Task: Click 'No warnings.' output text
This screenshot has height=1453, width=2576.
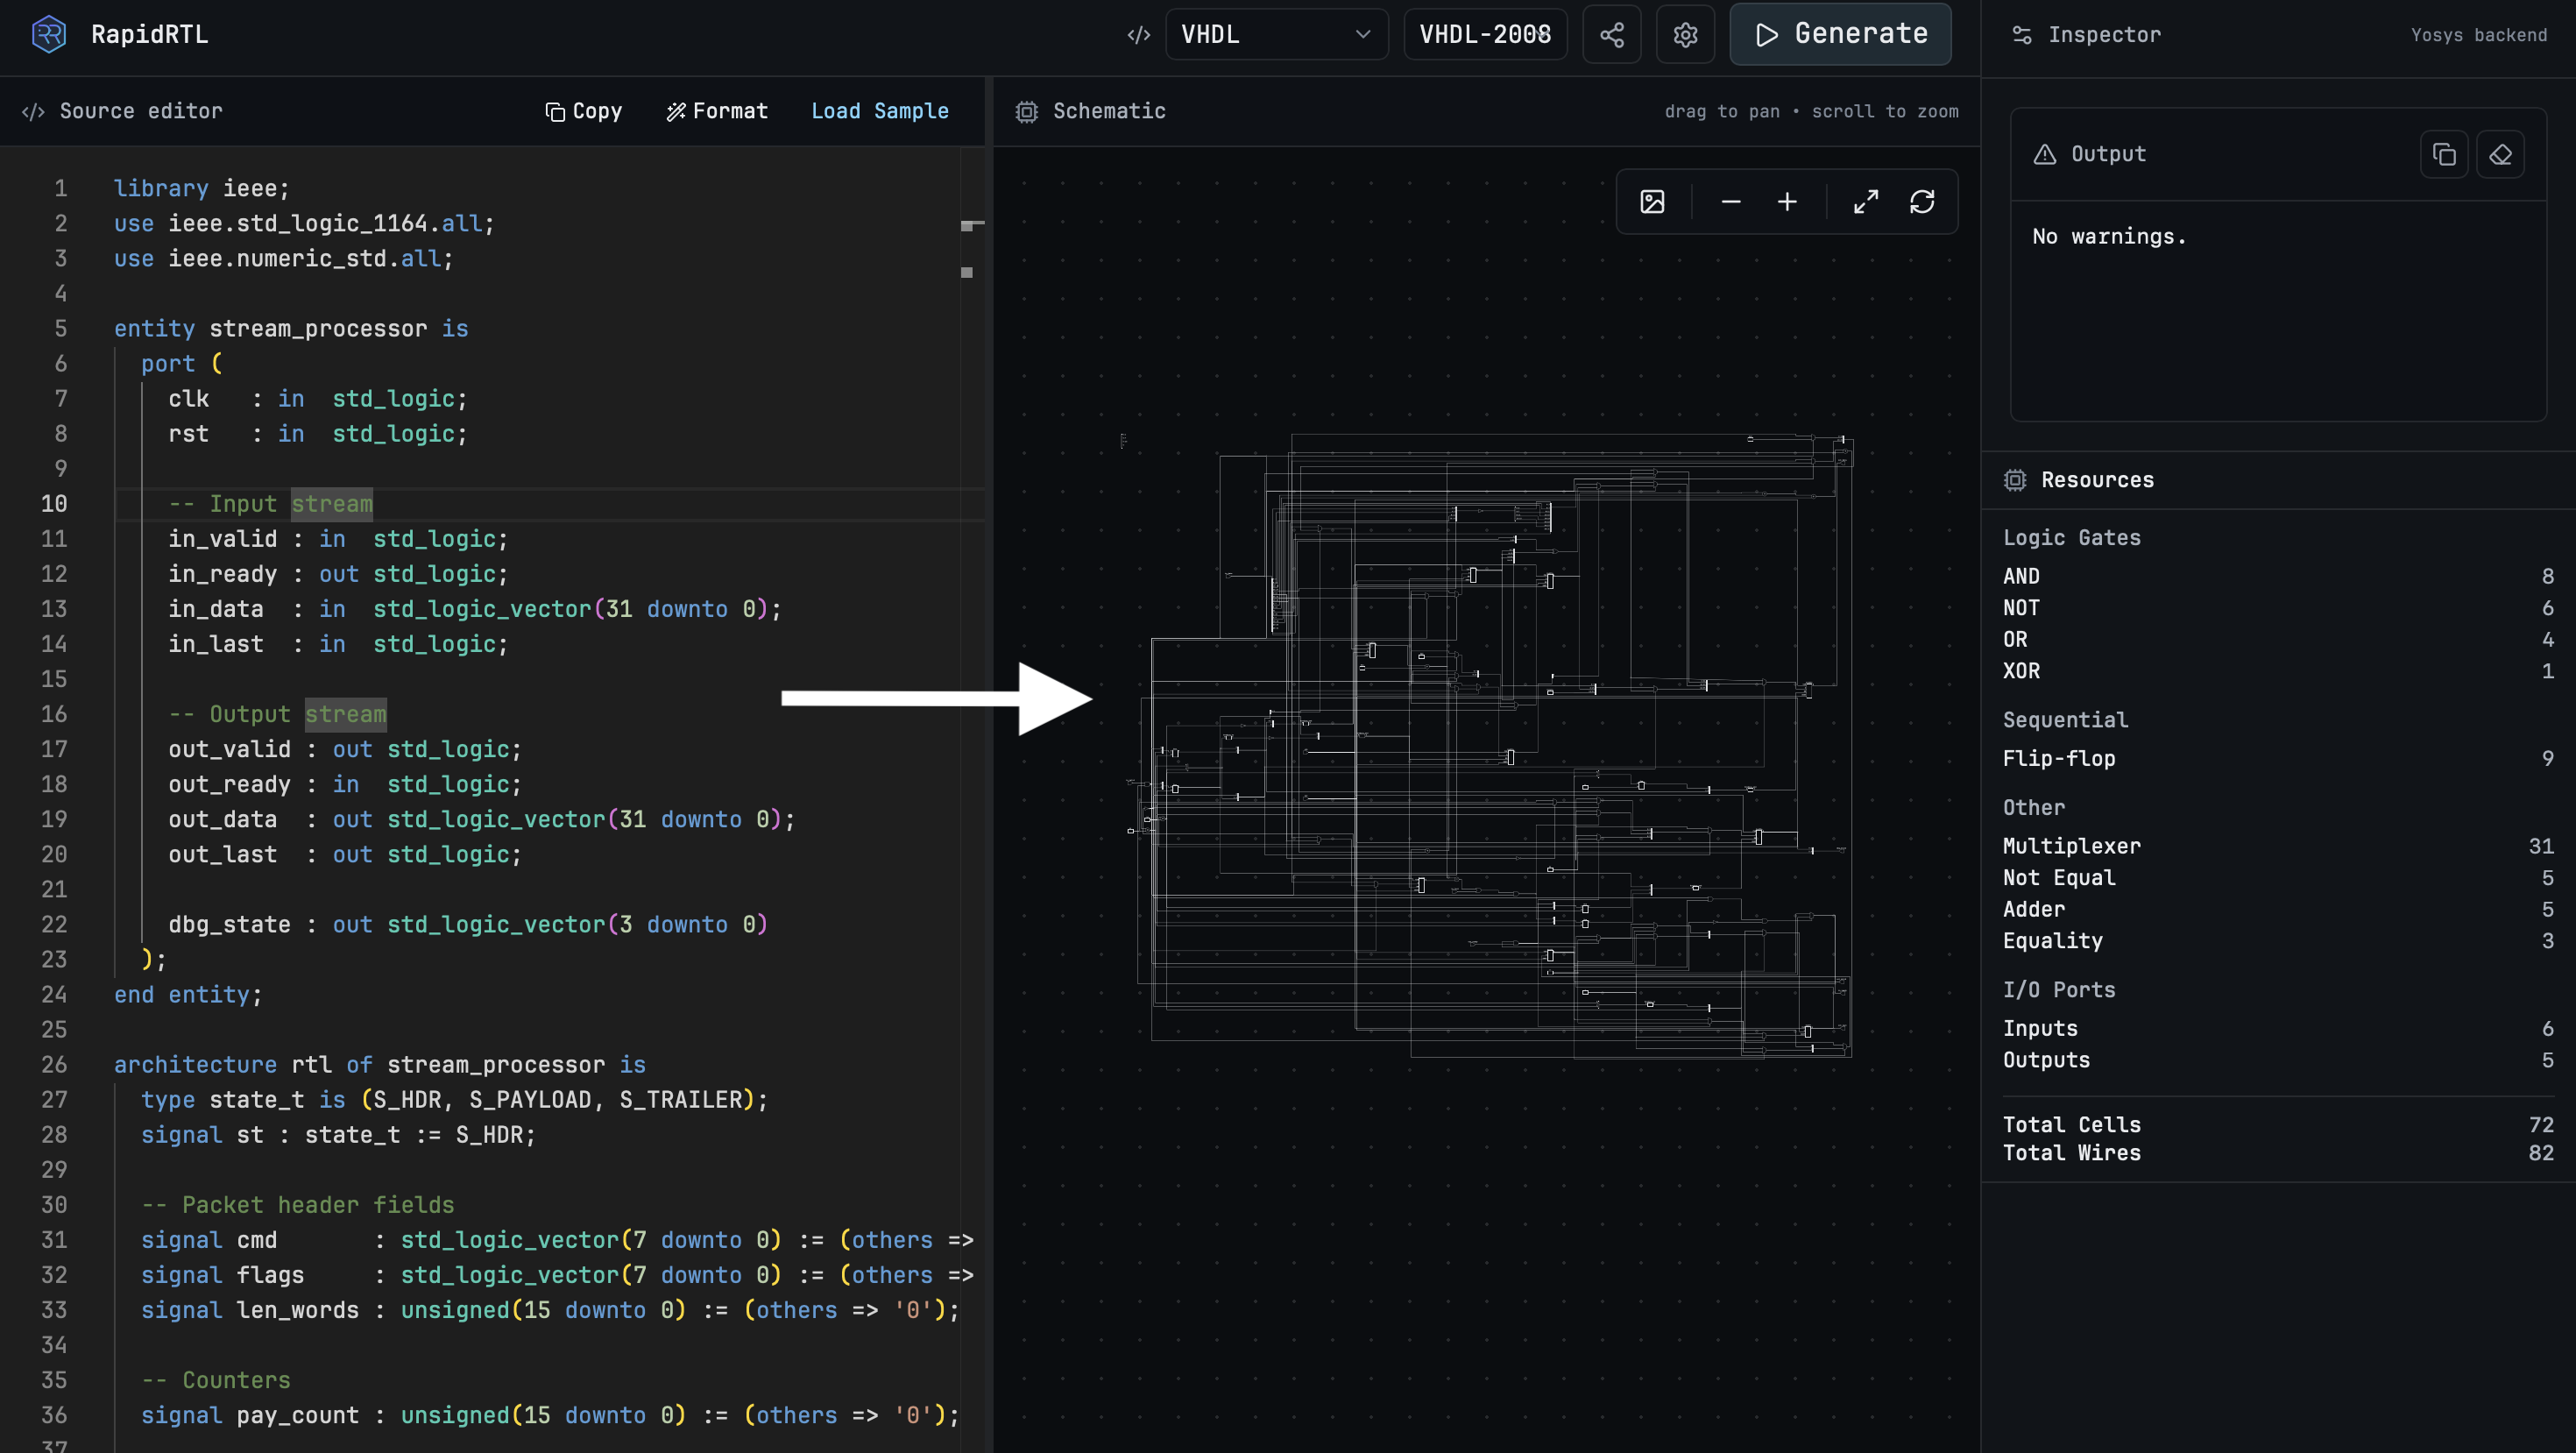Action: click(x=2109, y=237)
